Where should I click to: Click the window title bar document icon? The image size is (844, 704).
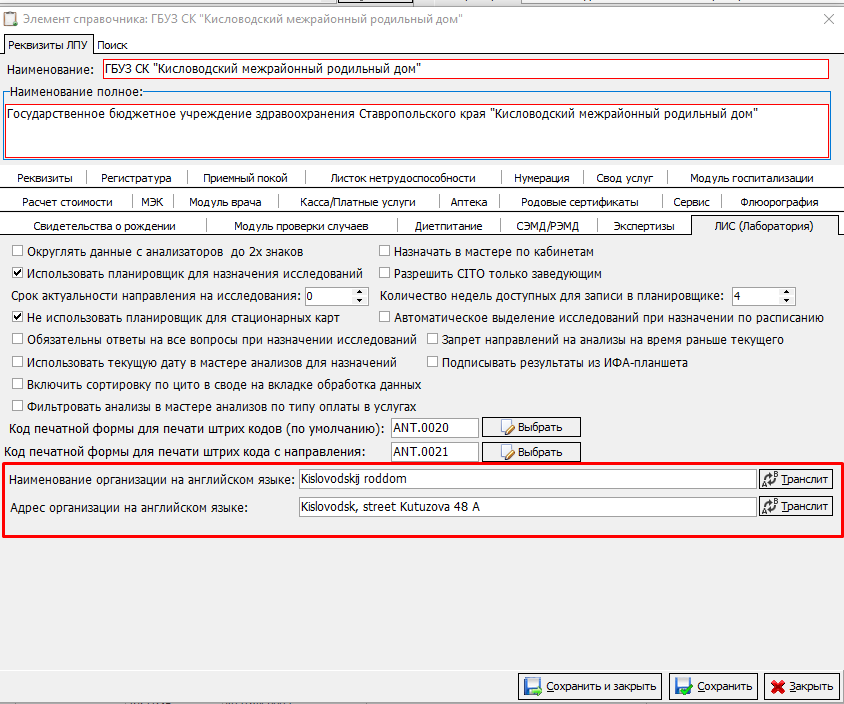12,19
